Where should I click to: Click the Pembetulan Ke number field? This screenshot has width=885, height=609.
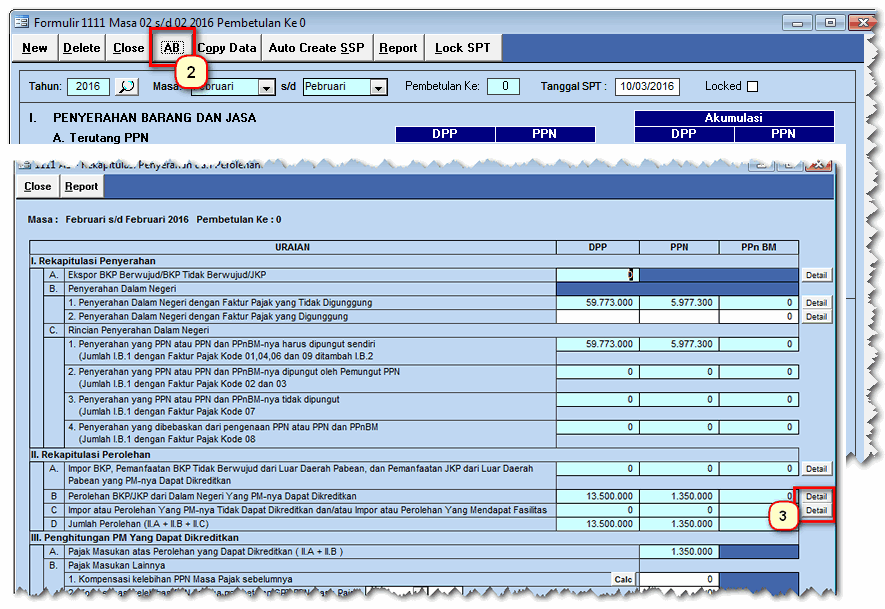[504, 87]
